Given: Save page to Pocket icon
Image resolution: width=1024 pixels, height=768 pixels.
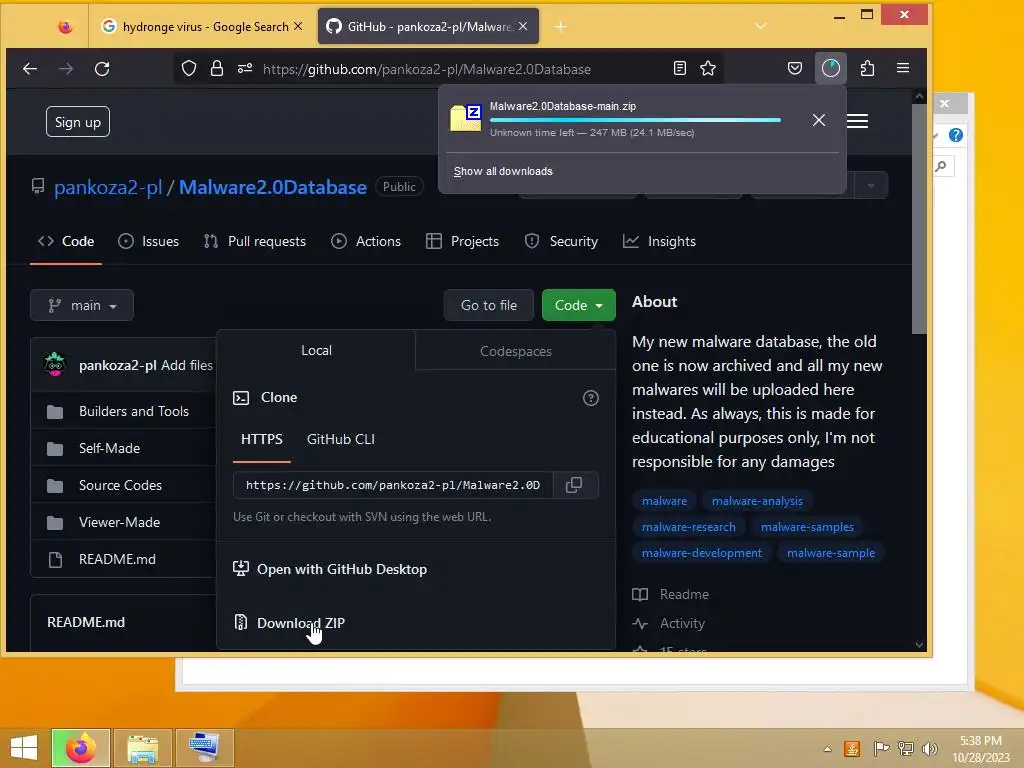Looking at the screenshot, I should tap(795, 69).
